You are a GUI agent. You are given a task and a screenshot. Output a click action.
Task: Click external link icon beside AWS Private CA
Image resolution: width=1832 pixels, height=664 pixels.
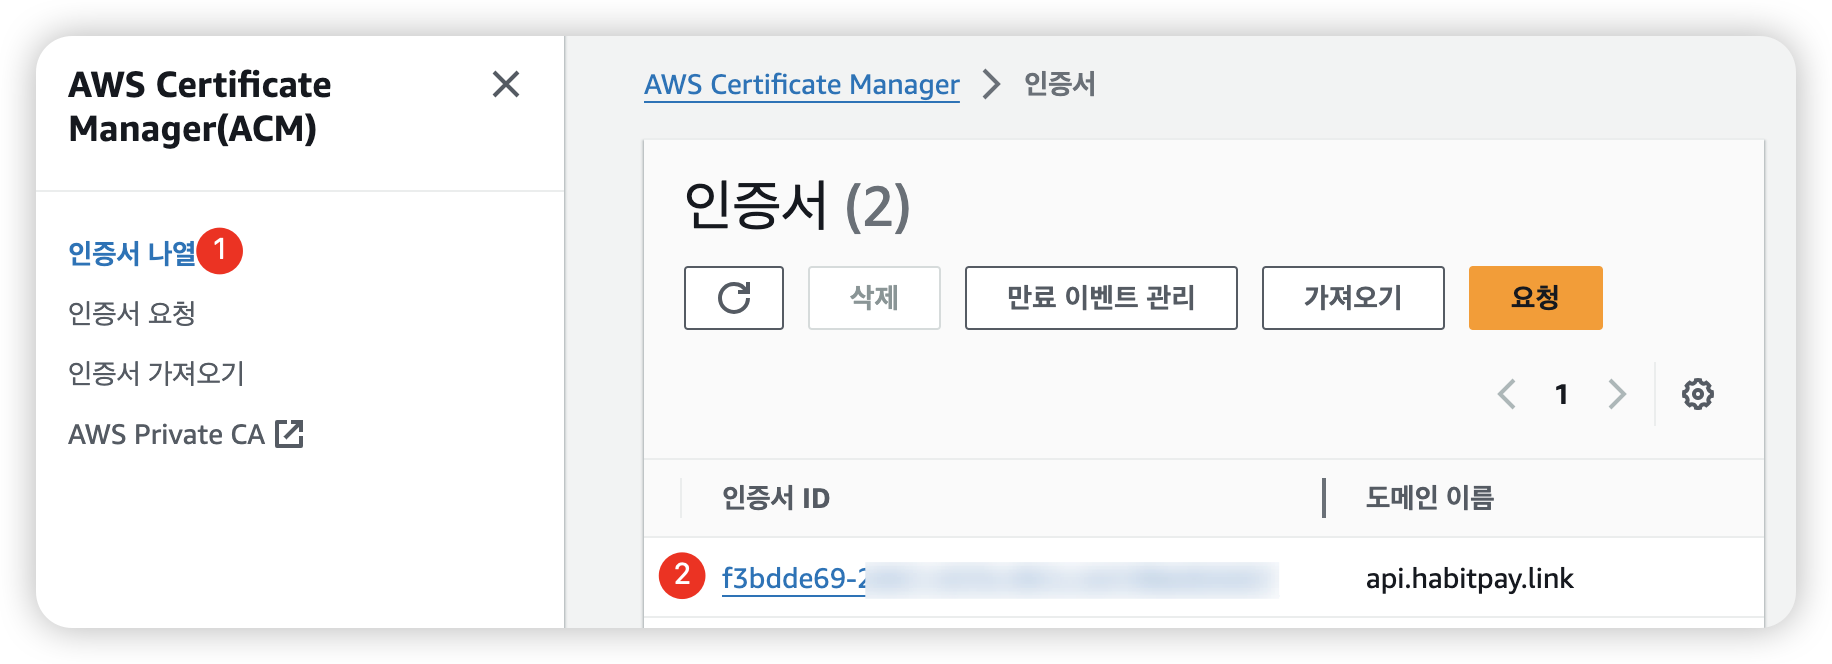click(x=289, y=434)
